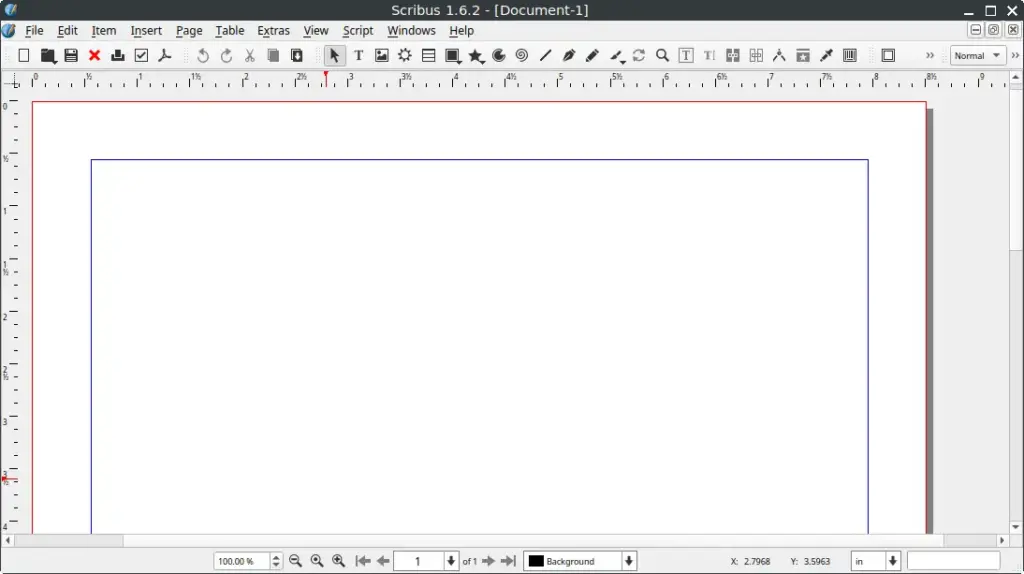Click the zoom percentage input field
This screenshot has height=574, width=1024.
click(241, 561)
